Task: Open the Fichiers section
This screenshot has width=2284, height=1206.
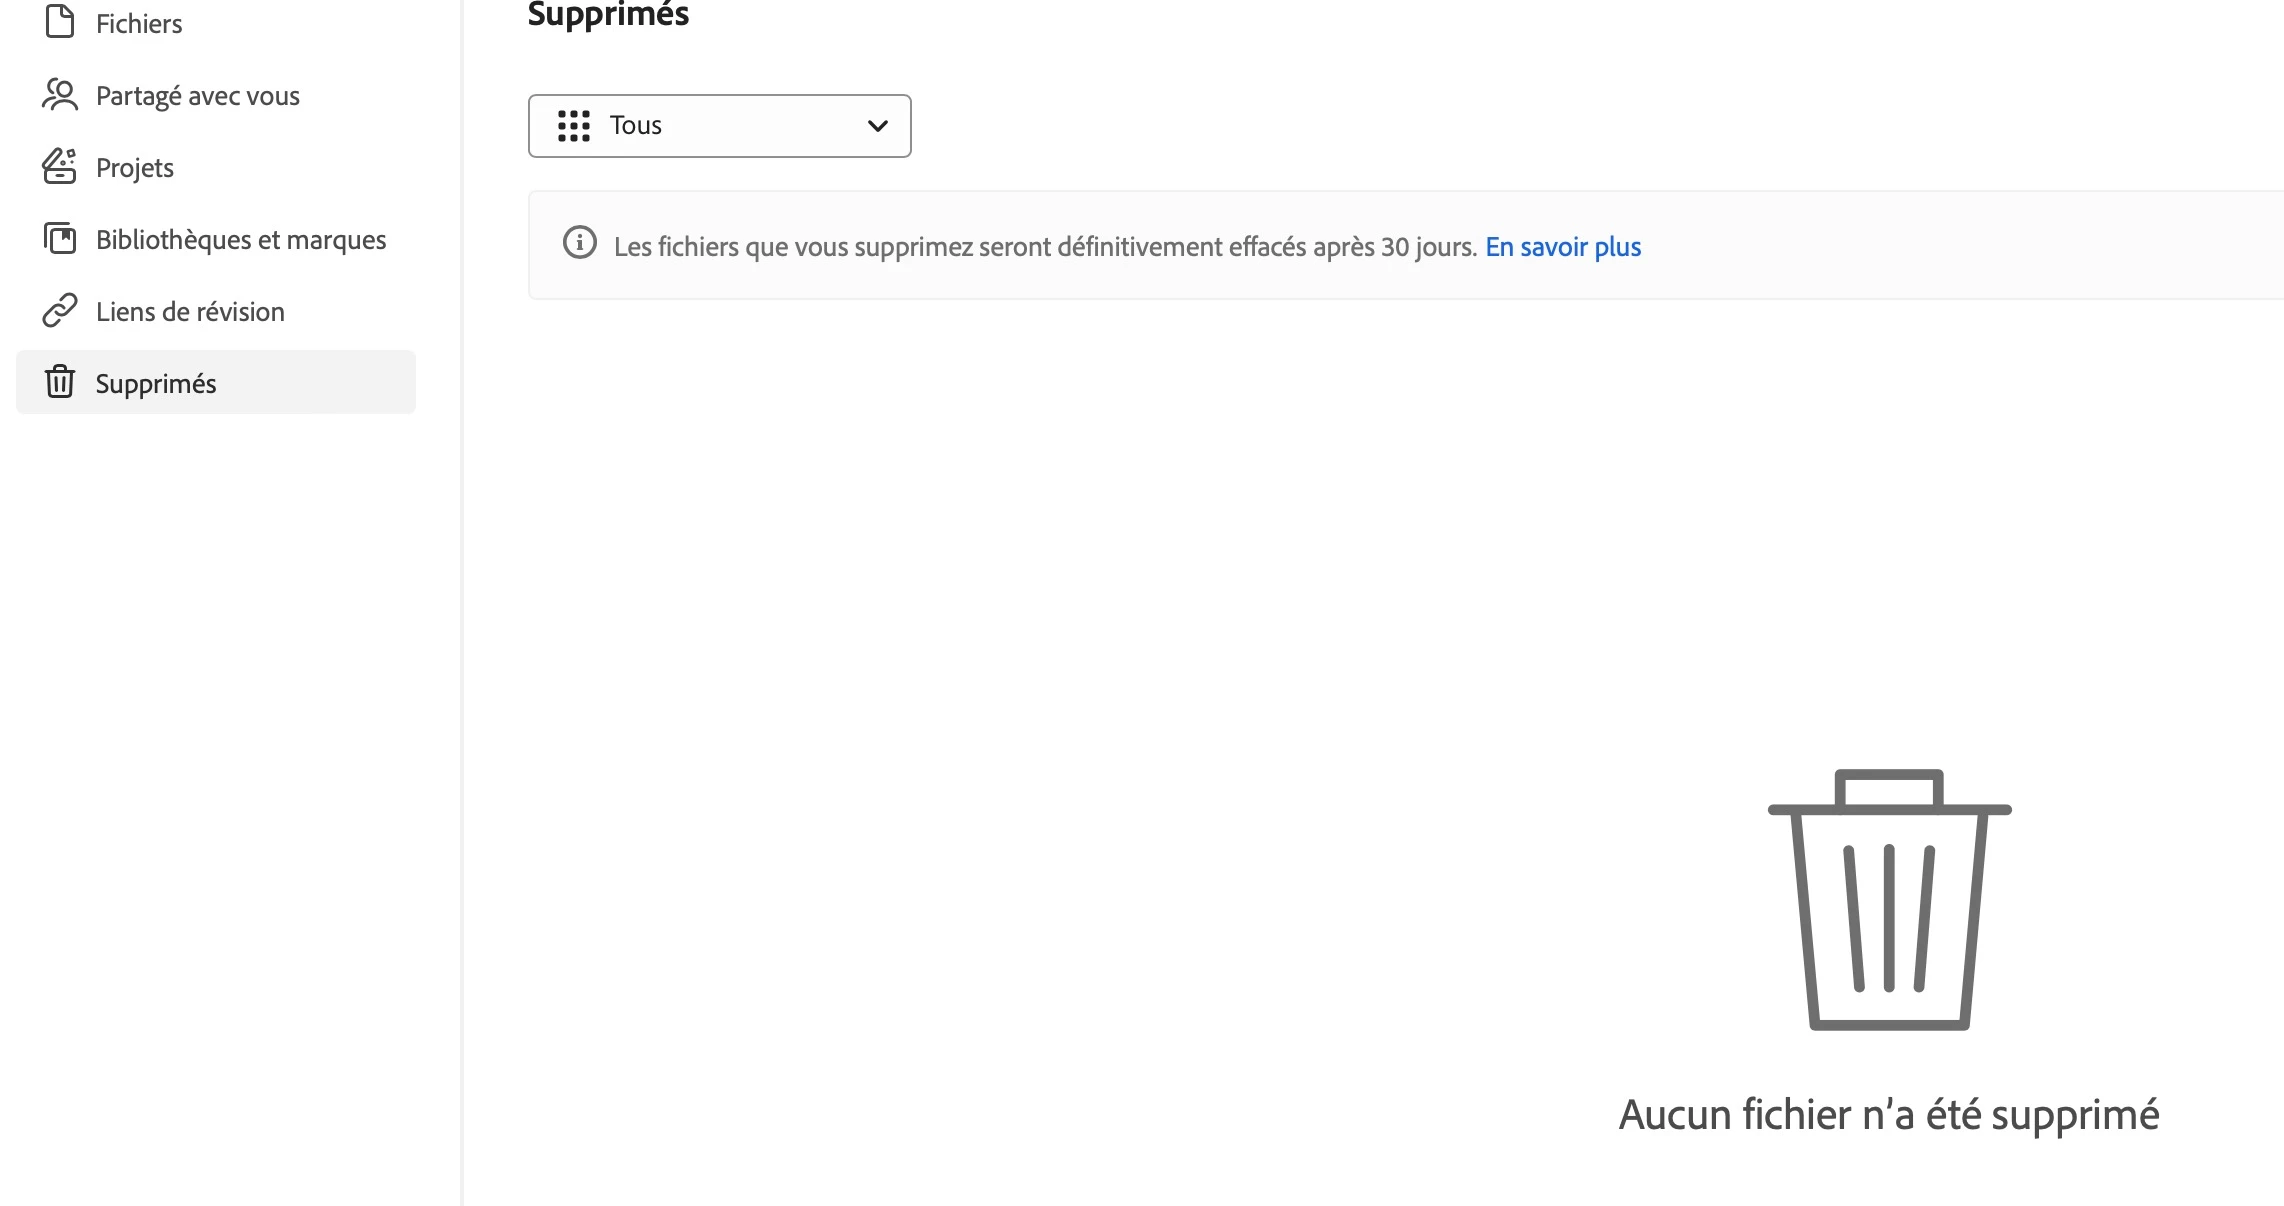Action: pos(139,24)
